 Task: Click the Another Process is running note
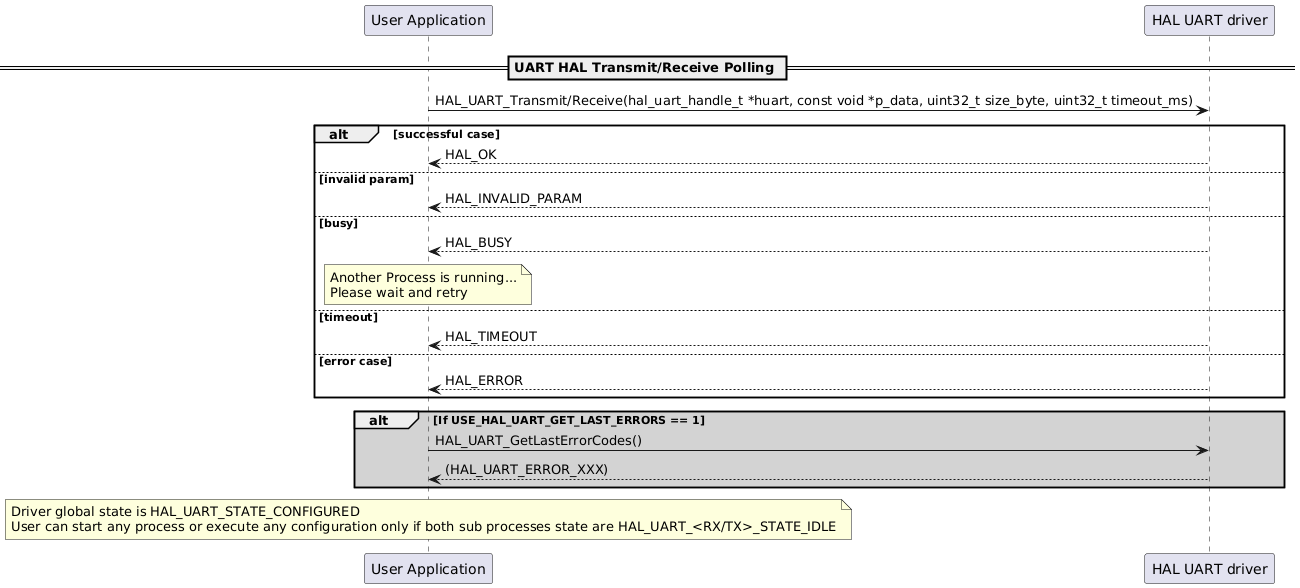[x=428, y=285]
